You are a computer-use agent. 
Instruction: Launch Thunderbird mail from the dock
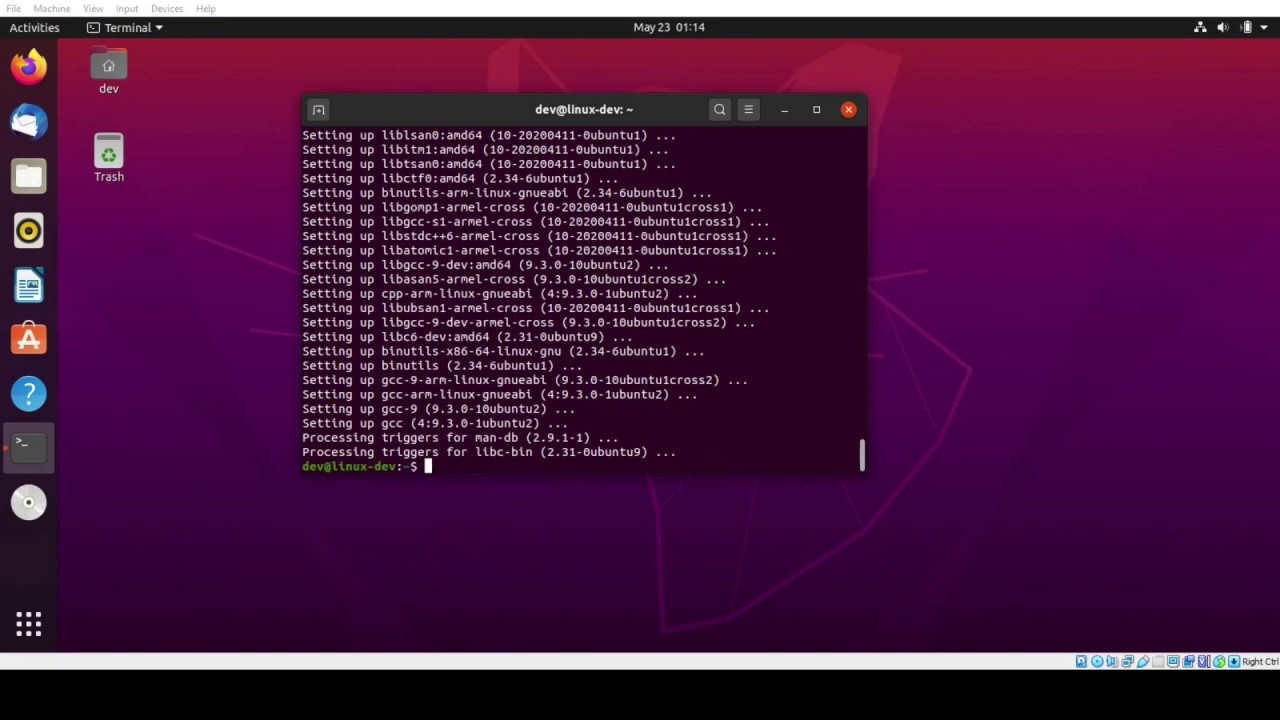(28, 122)
